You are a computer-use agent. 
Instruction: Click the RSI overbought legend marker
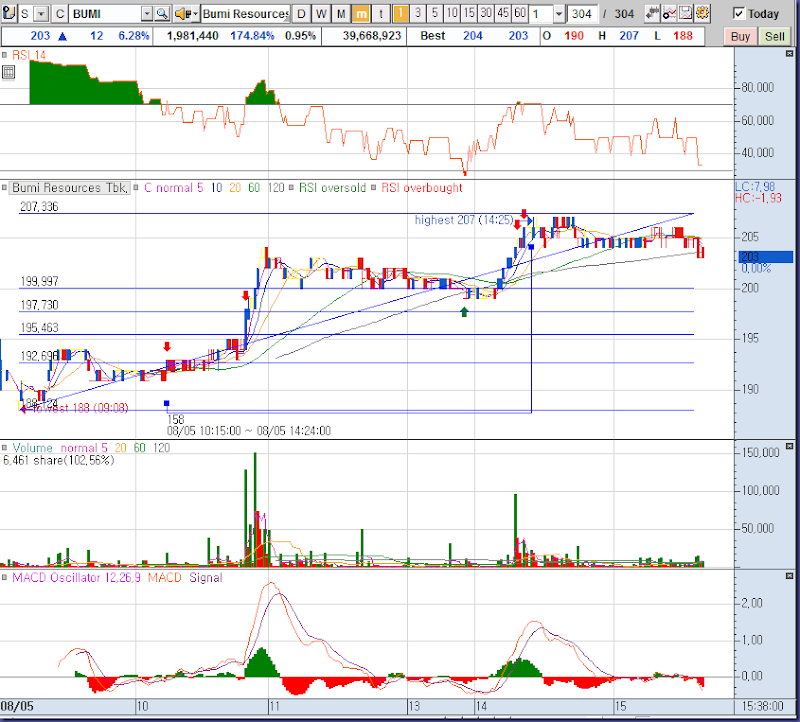[x=373, y=188]
